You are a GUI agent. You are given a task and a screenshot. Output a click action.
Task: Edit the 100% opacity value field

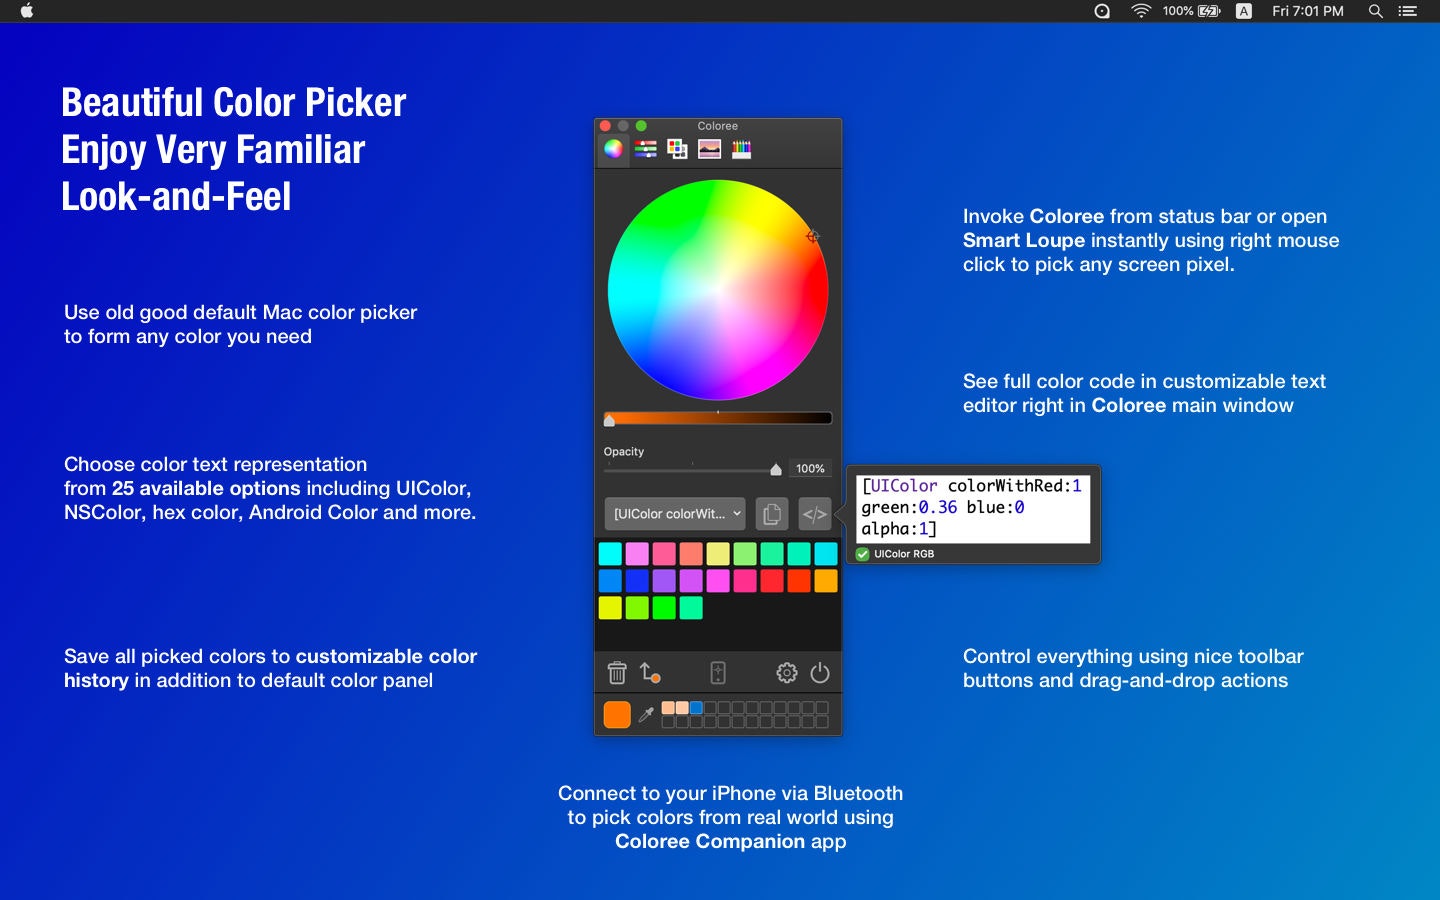(x=810, y=468)
